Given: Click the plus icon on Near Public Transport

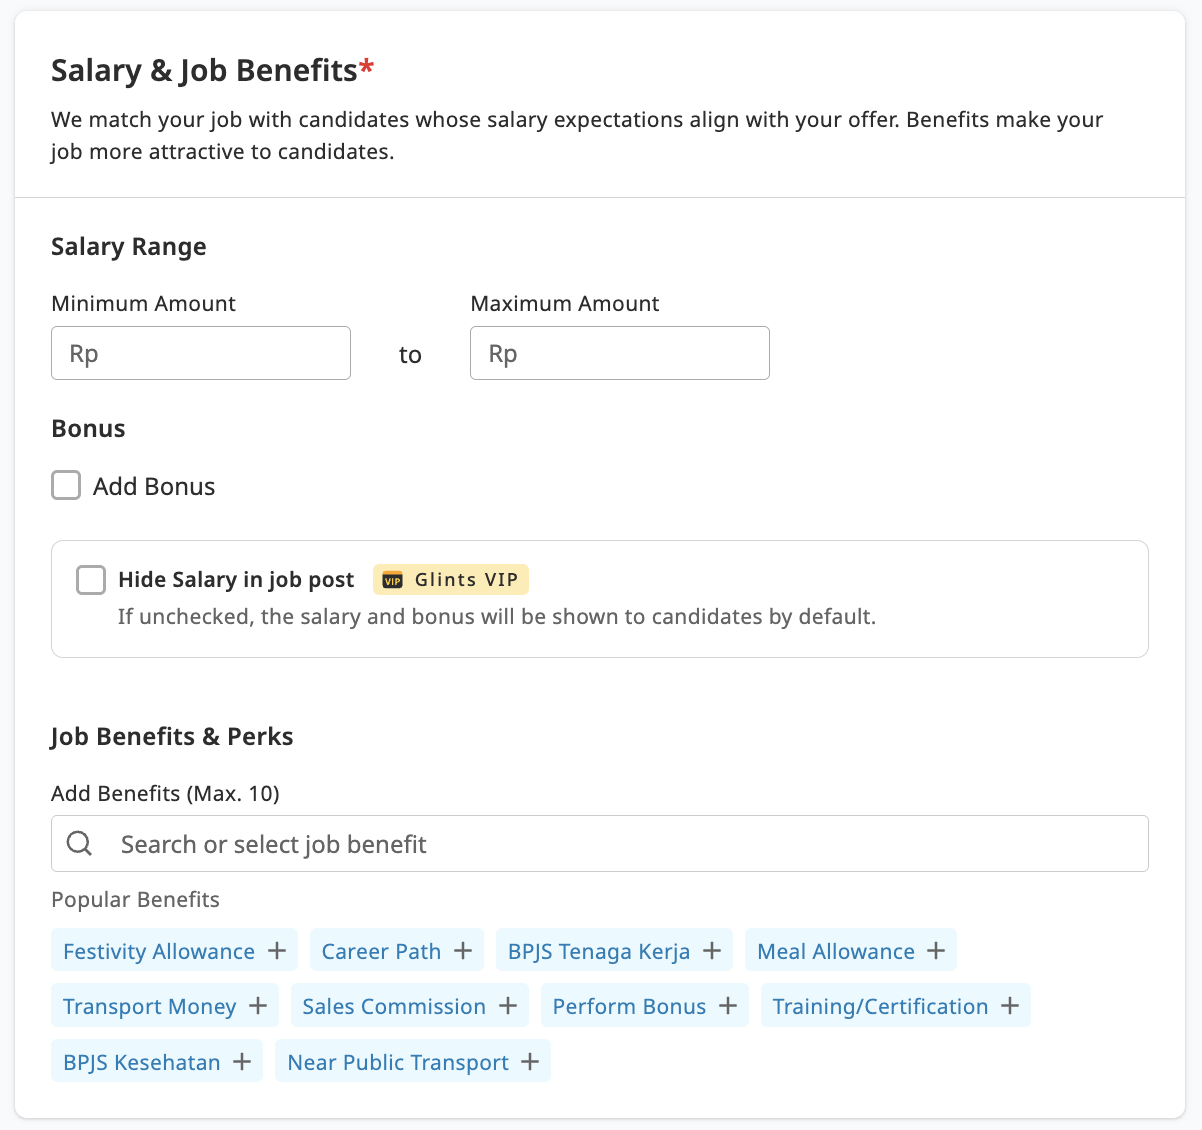Looking at the screenshot, I should tap(530, 1061).
